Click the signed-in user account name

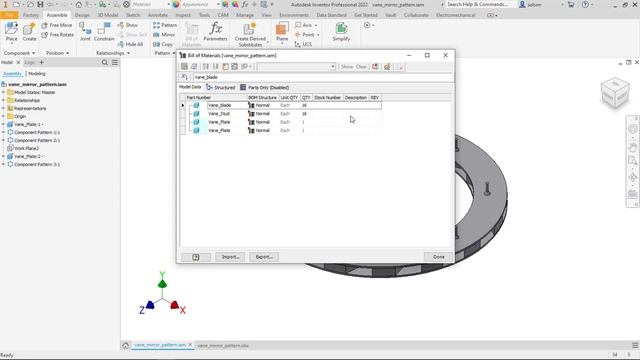point(534,4)
